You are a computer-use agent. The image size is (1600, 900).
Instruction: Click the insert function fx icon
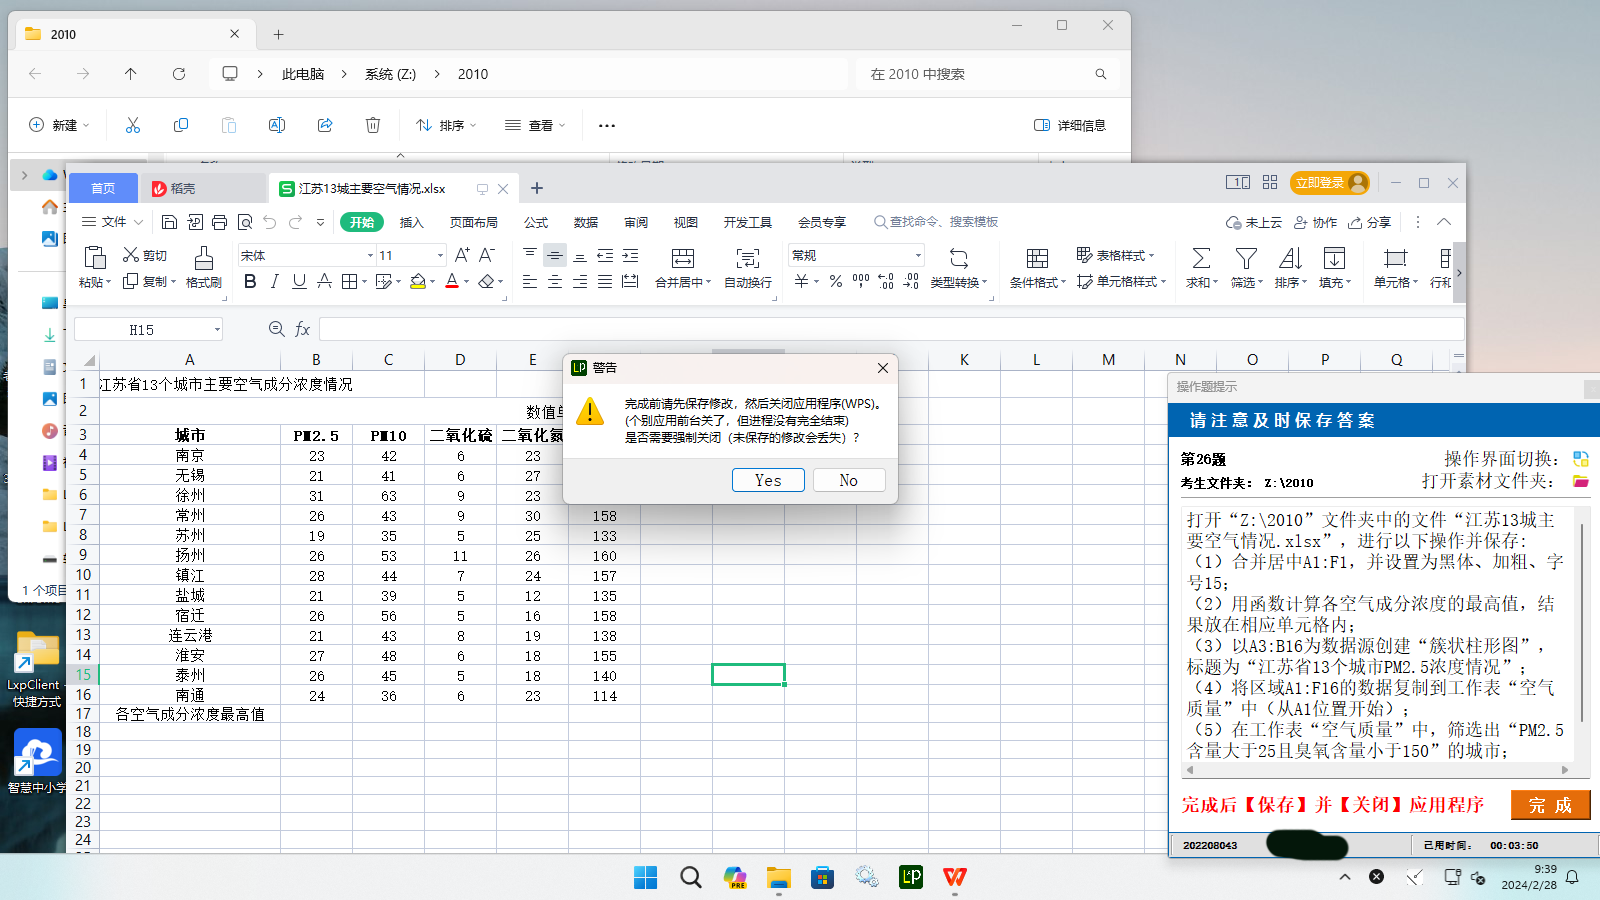(302, 329)
